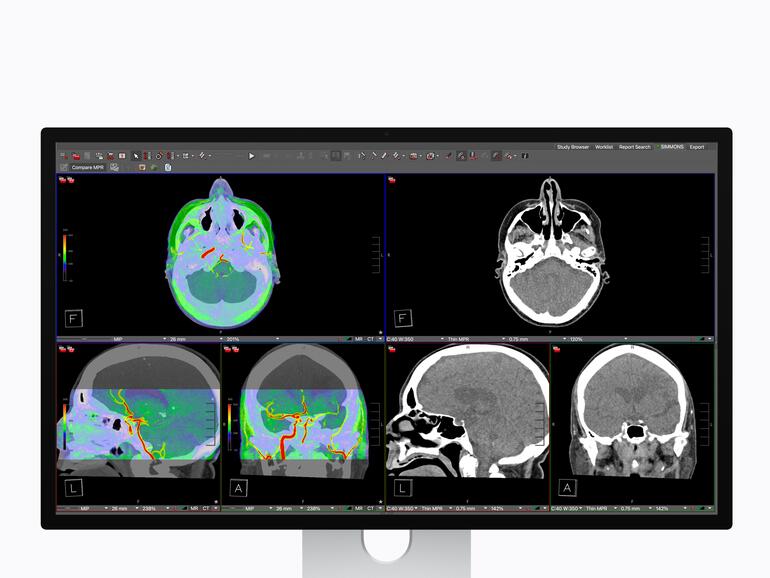
Task: Select the rotate circle tool icon
Action: [159, 156]
